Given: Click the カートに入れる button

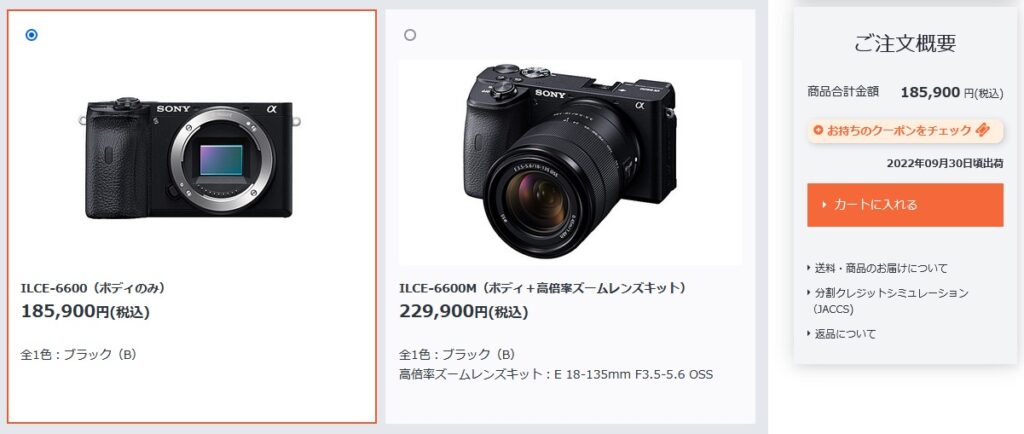Looking at the screenshot, I should [x=905, y=205].
